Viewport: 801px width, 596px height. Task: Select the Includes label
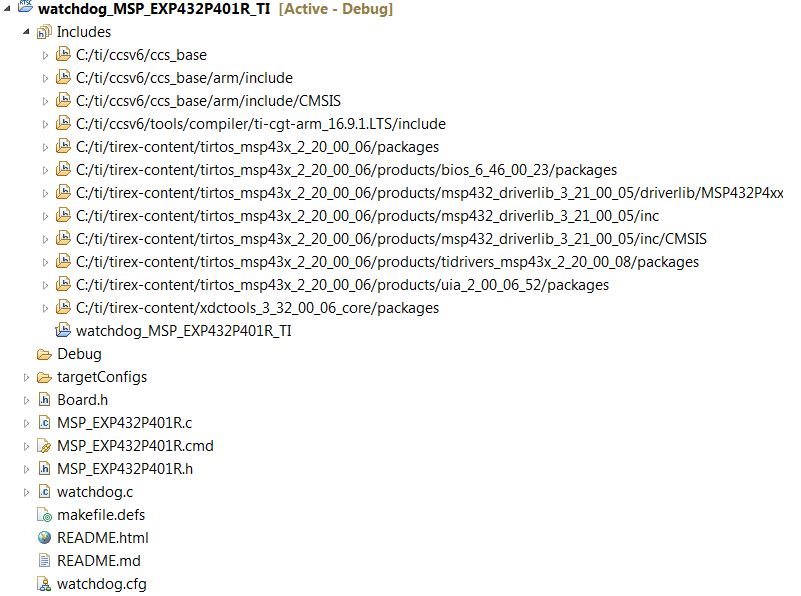click(84, 32)
